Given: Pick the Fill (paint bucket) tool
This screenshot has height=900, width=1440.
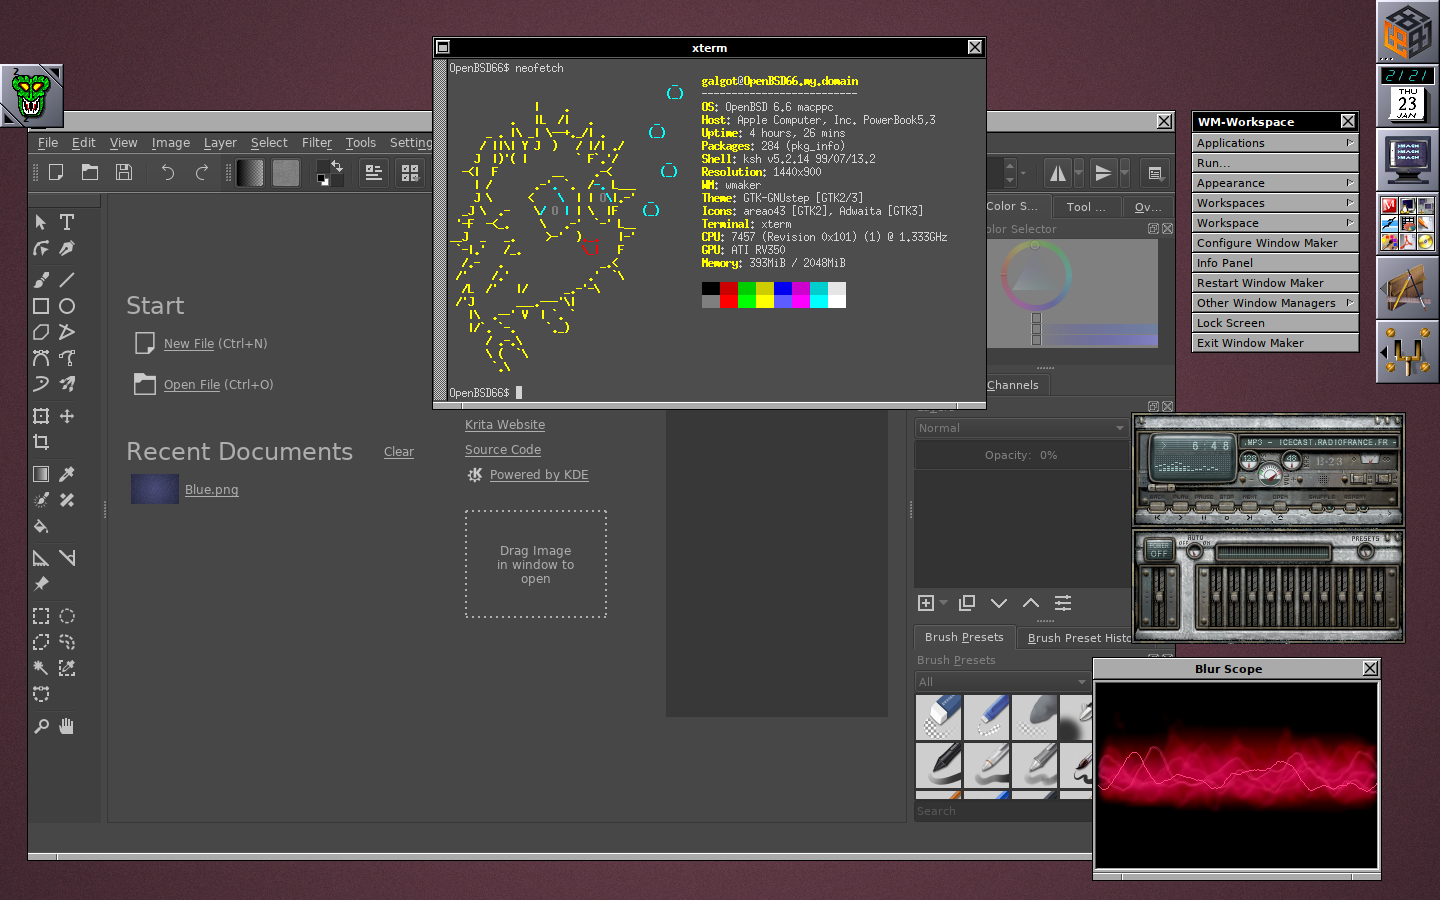Looking at the screenshot, I should click(x=41, y=526).
